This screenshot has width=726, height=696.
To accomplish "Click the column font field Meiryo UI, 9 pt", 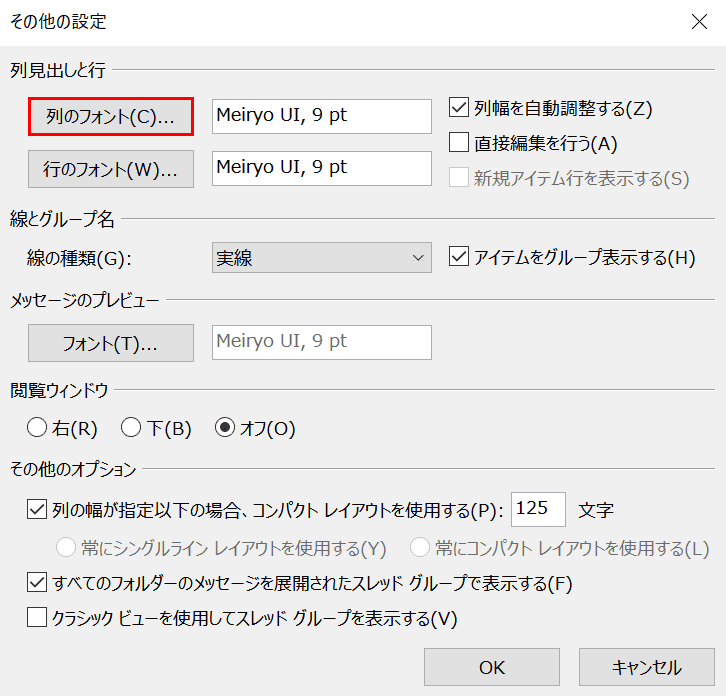I will point(322,116).
